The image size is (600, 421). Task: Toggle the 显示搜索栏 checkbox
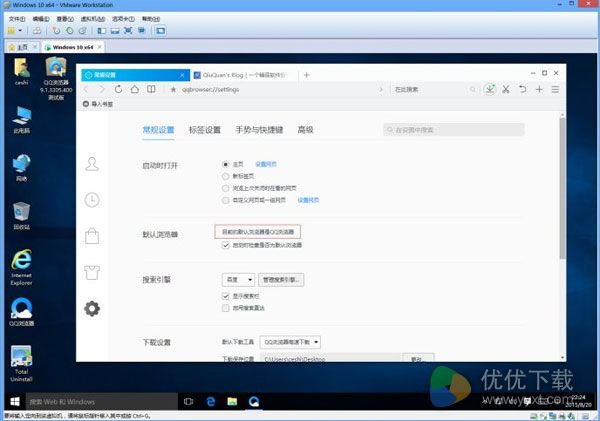pyautogui.click(x=225, y=296)
